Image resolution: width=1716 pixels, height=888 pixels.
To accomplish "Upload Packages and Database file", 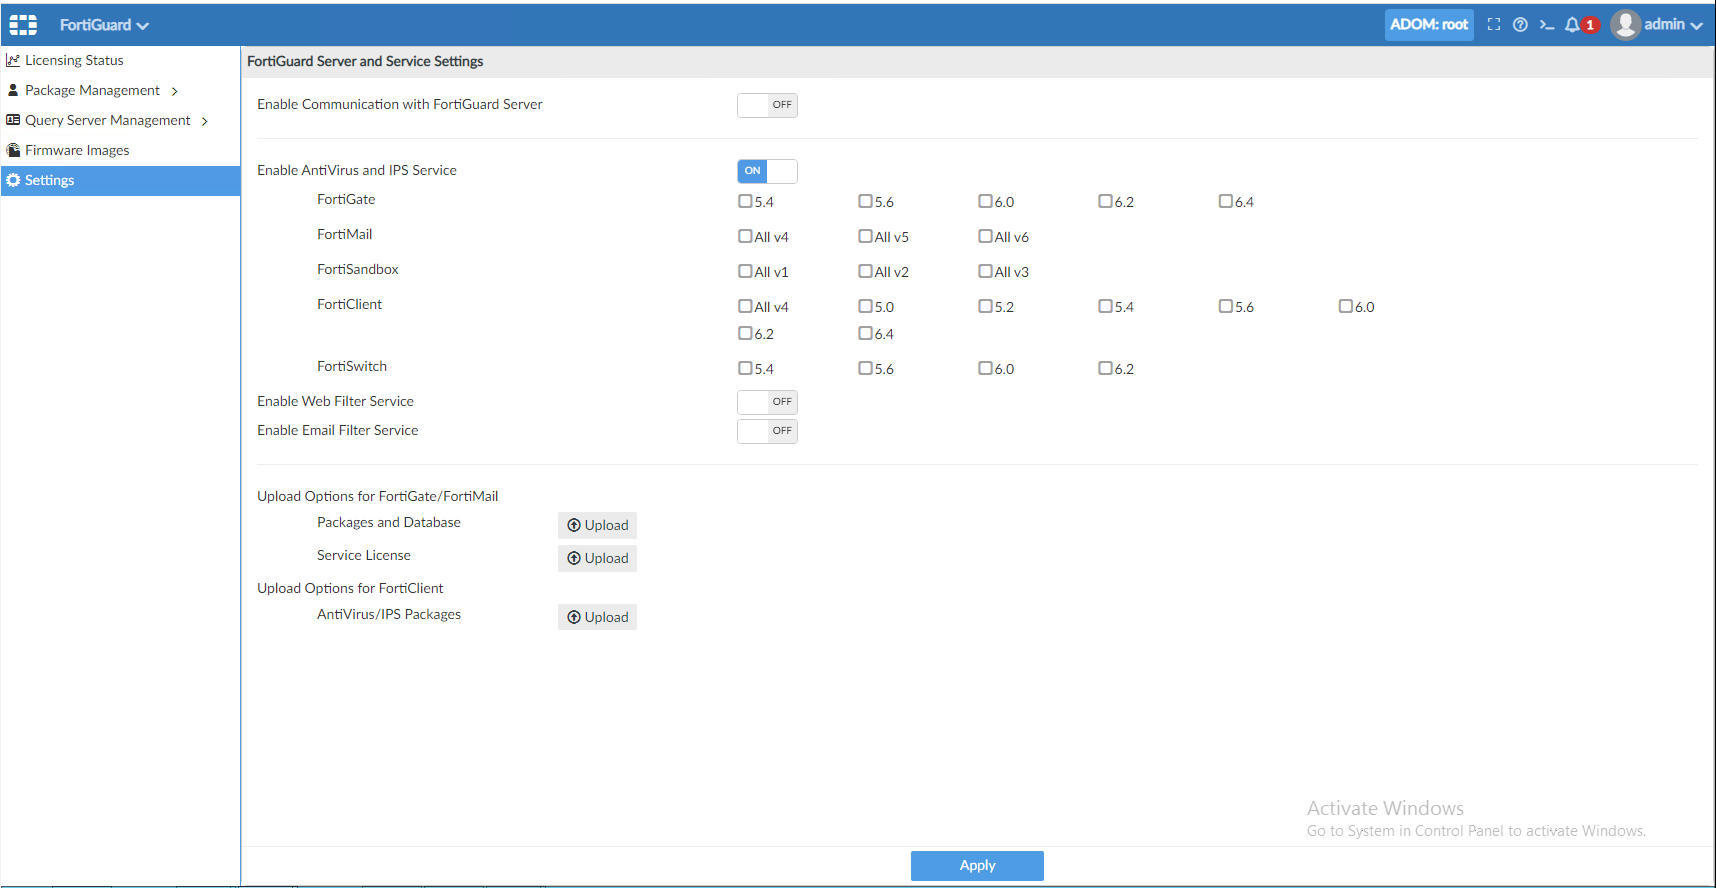I will pos(597,525).
